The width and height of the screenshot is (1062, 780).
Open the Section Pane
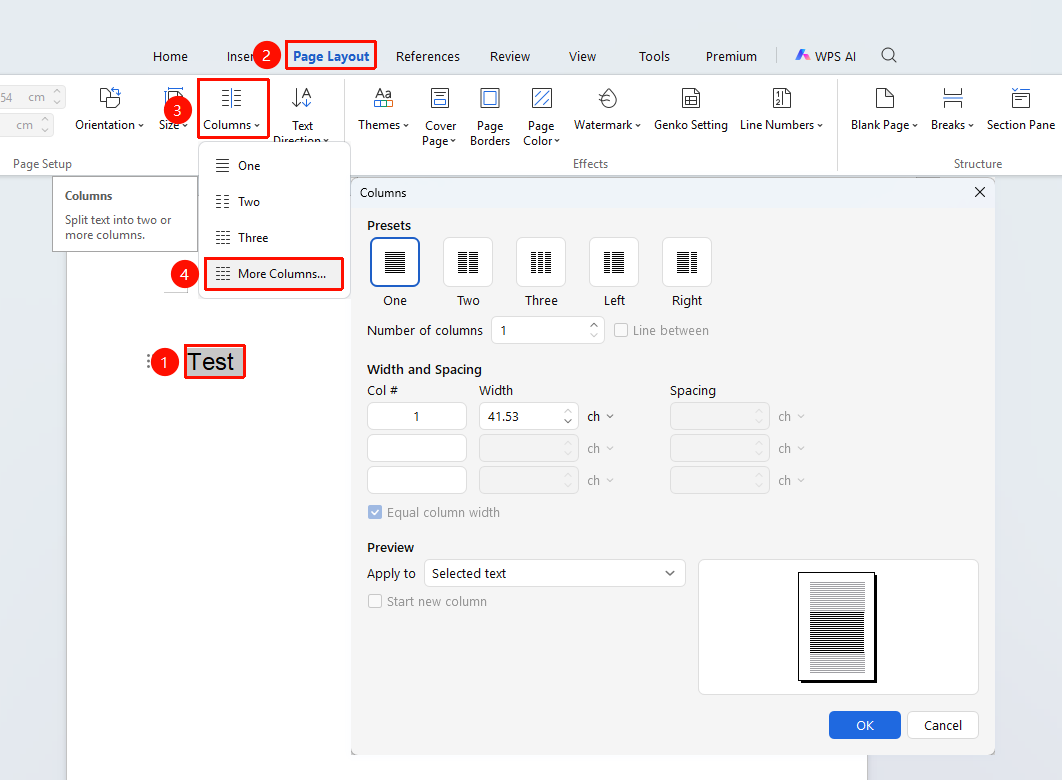[x=1021, y=109]
